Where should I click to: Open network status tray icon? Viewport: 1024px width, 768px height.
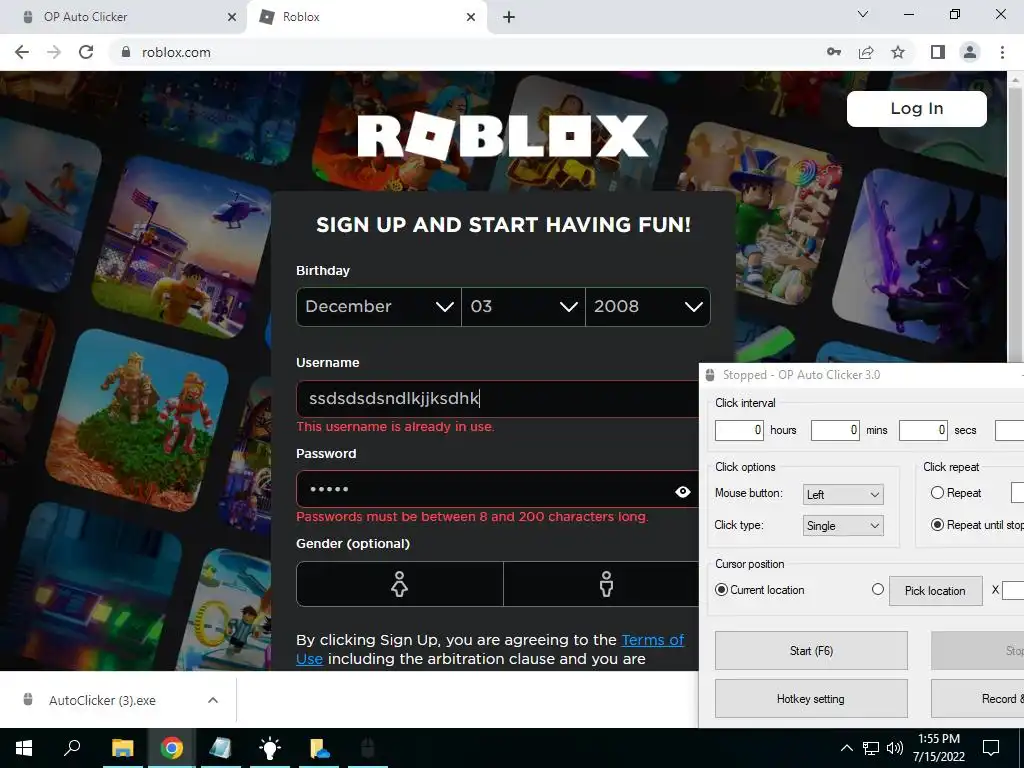coord(871,748)
